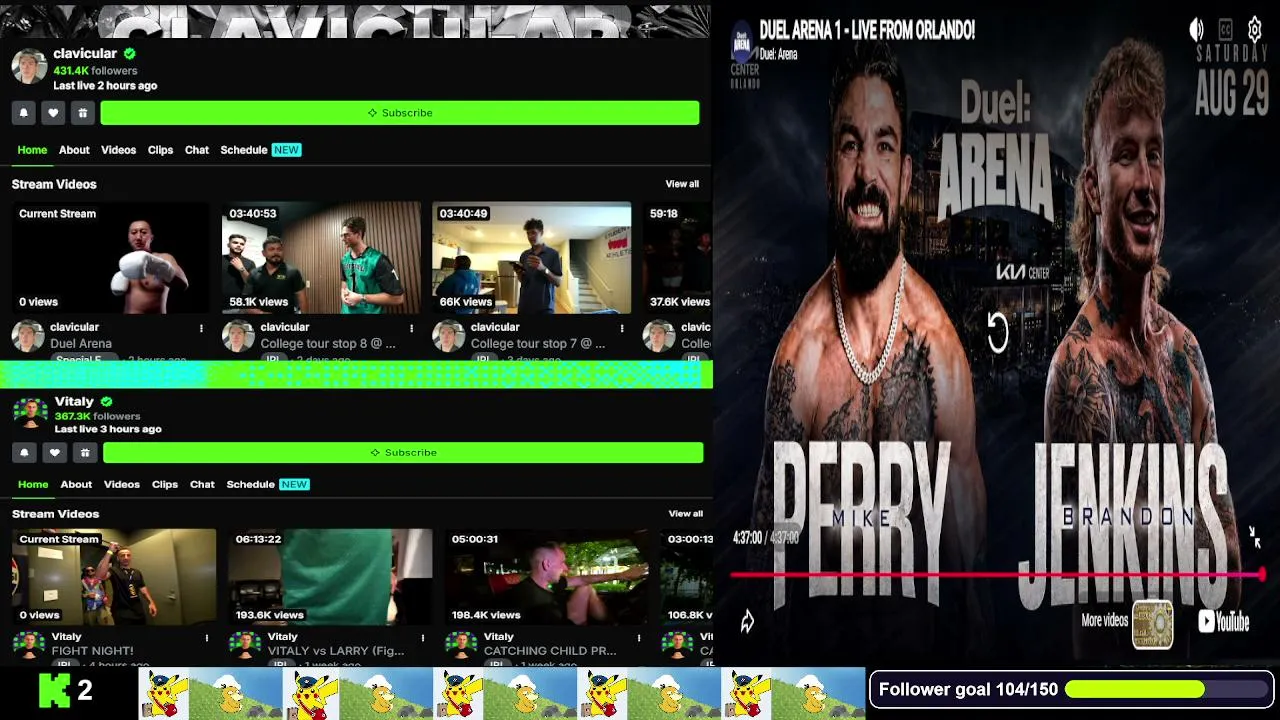
Task: Click Vitaly's '367.3K followers' text
Action: (x=97, y=416)
